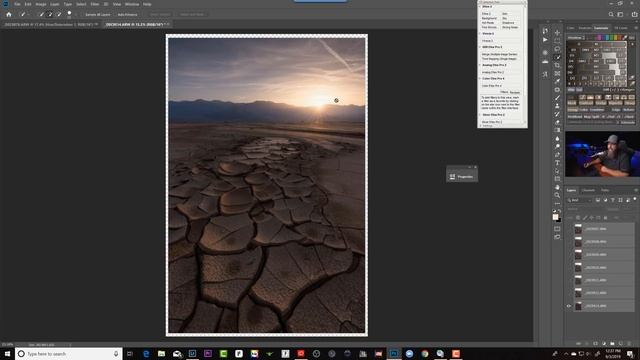
Task: Click the foreground color swatch
Action: (555, 217)
